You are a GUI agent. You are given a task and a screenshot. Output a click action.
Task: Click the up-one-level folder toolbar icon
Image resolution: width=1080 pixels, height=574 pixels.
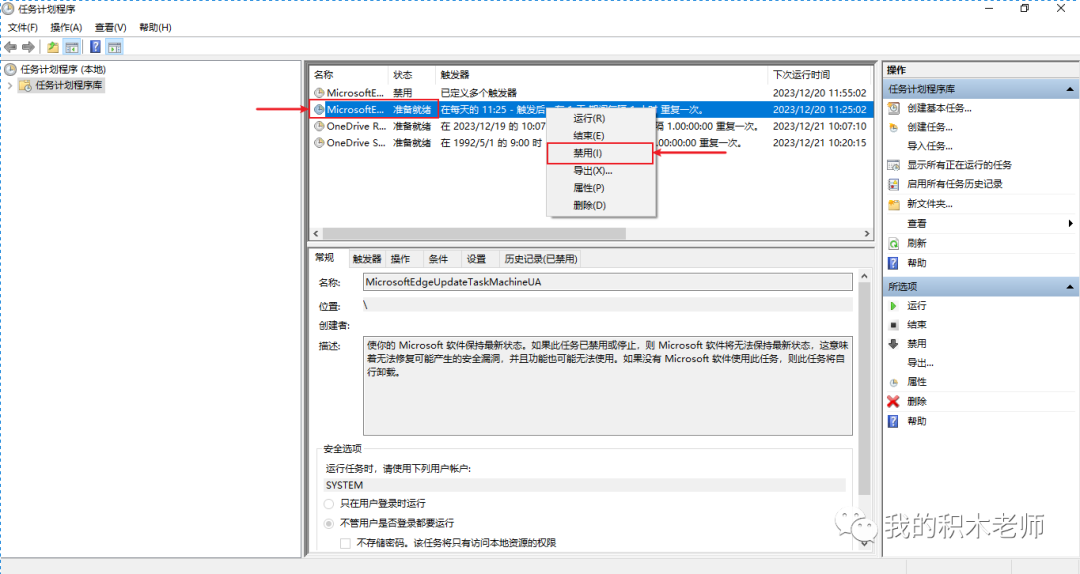pos(53,47)
